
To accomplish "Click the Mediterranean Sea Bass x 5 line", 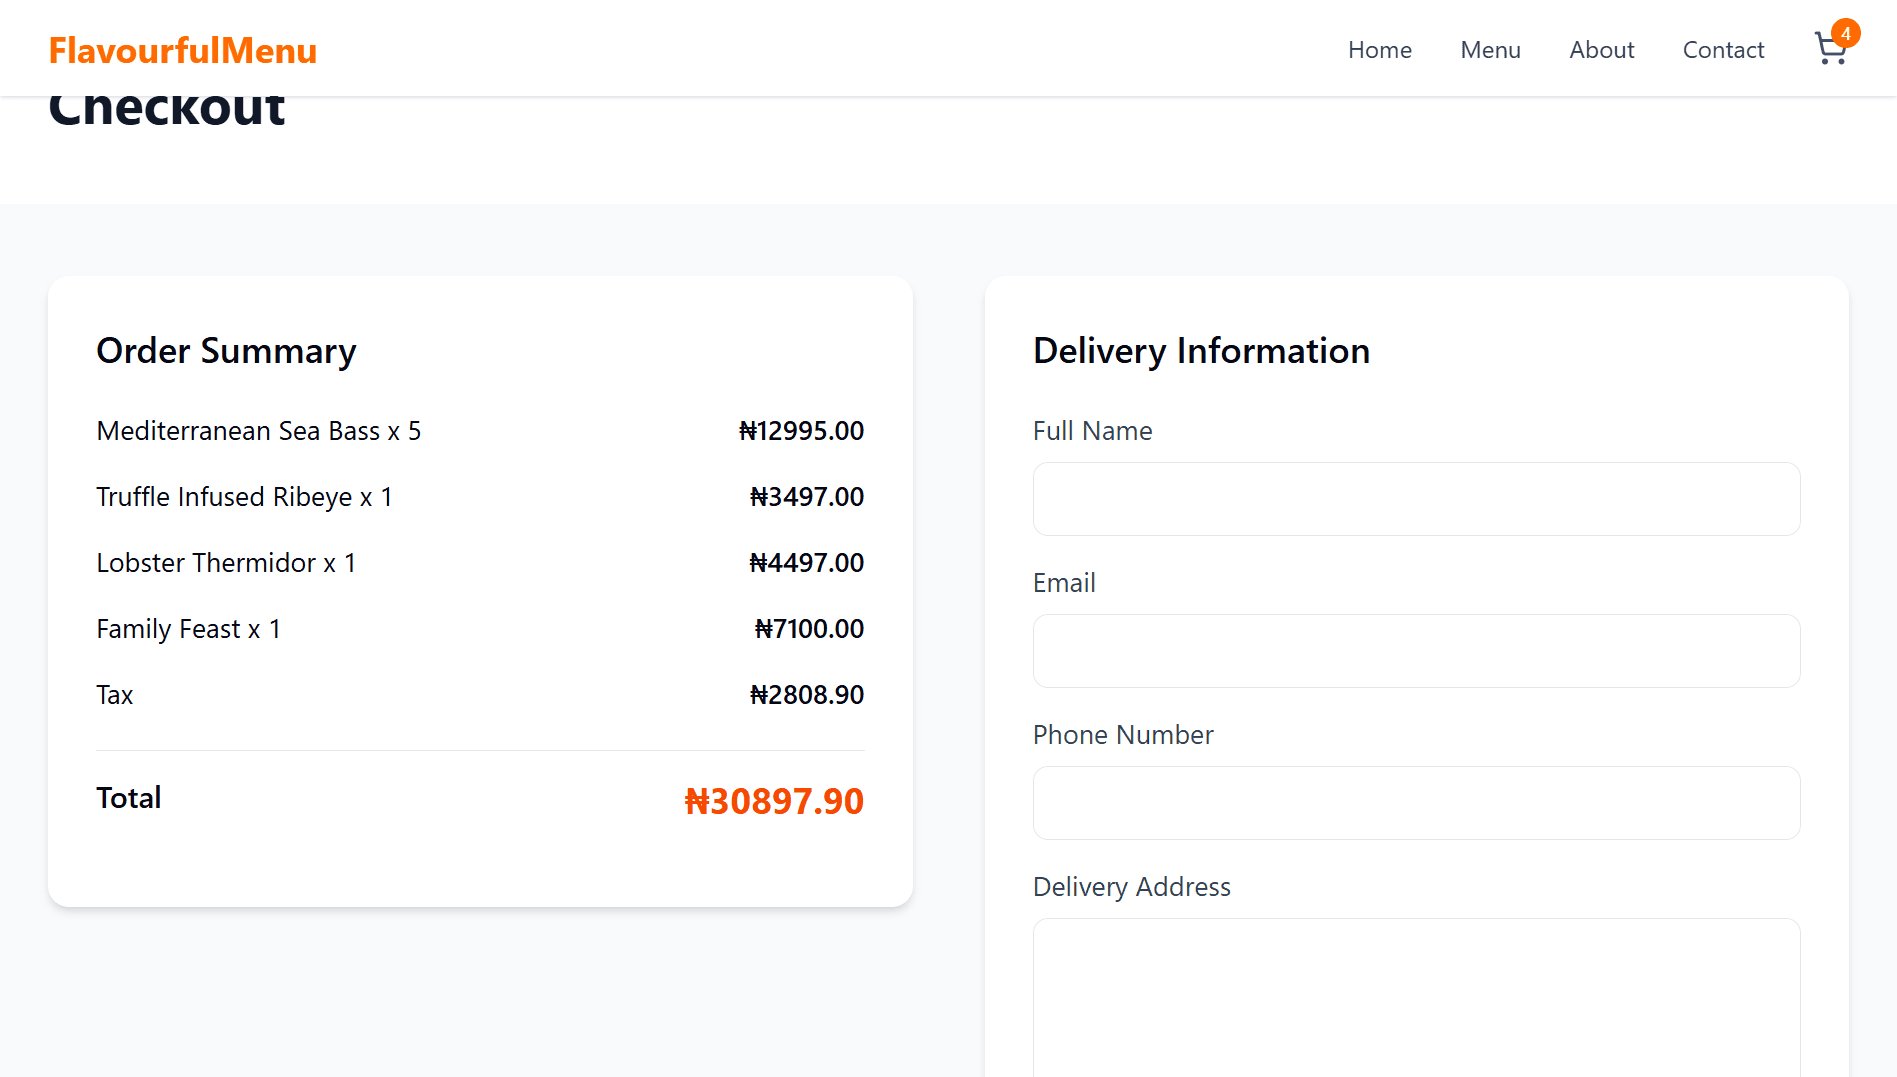I will point(259,431).
